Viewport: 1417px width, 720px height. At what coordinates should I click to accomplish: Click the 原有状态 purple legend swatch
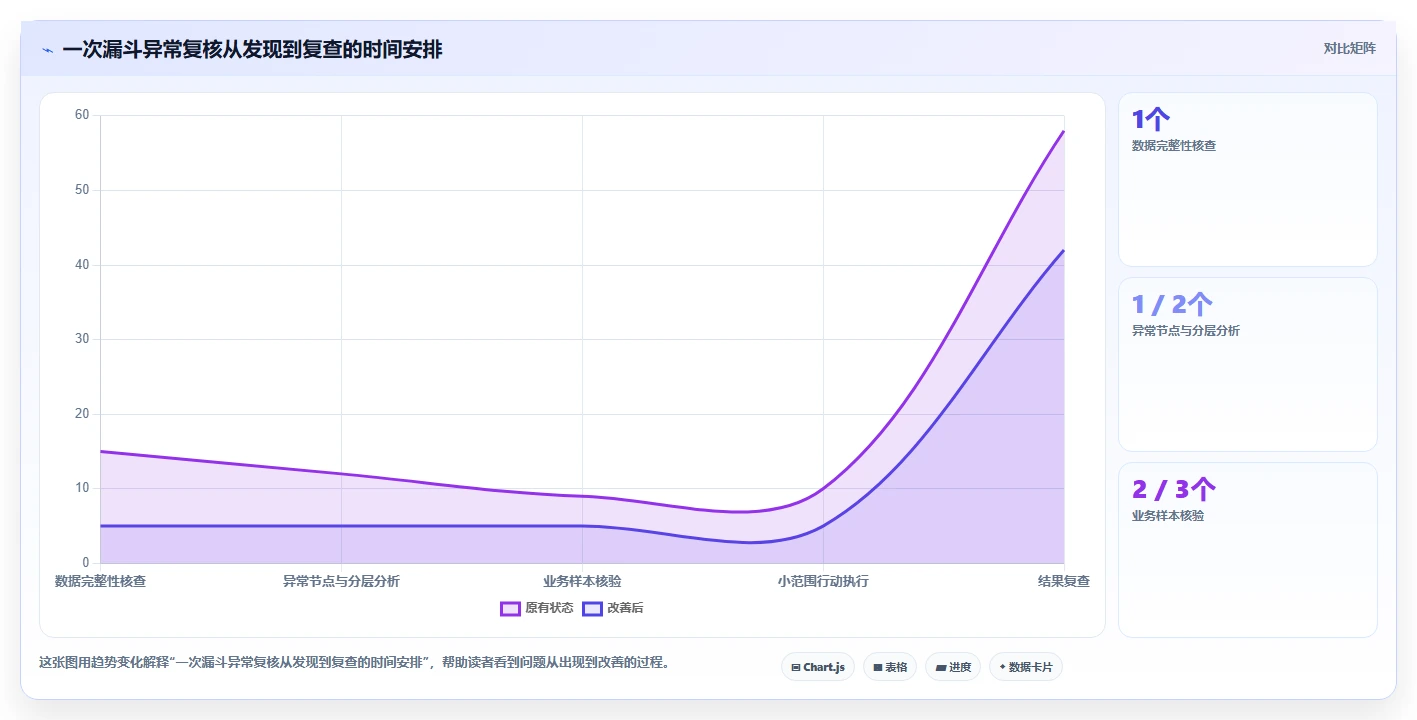point(510,608)
